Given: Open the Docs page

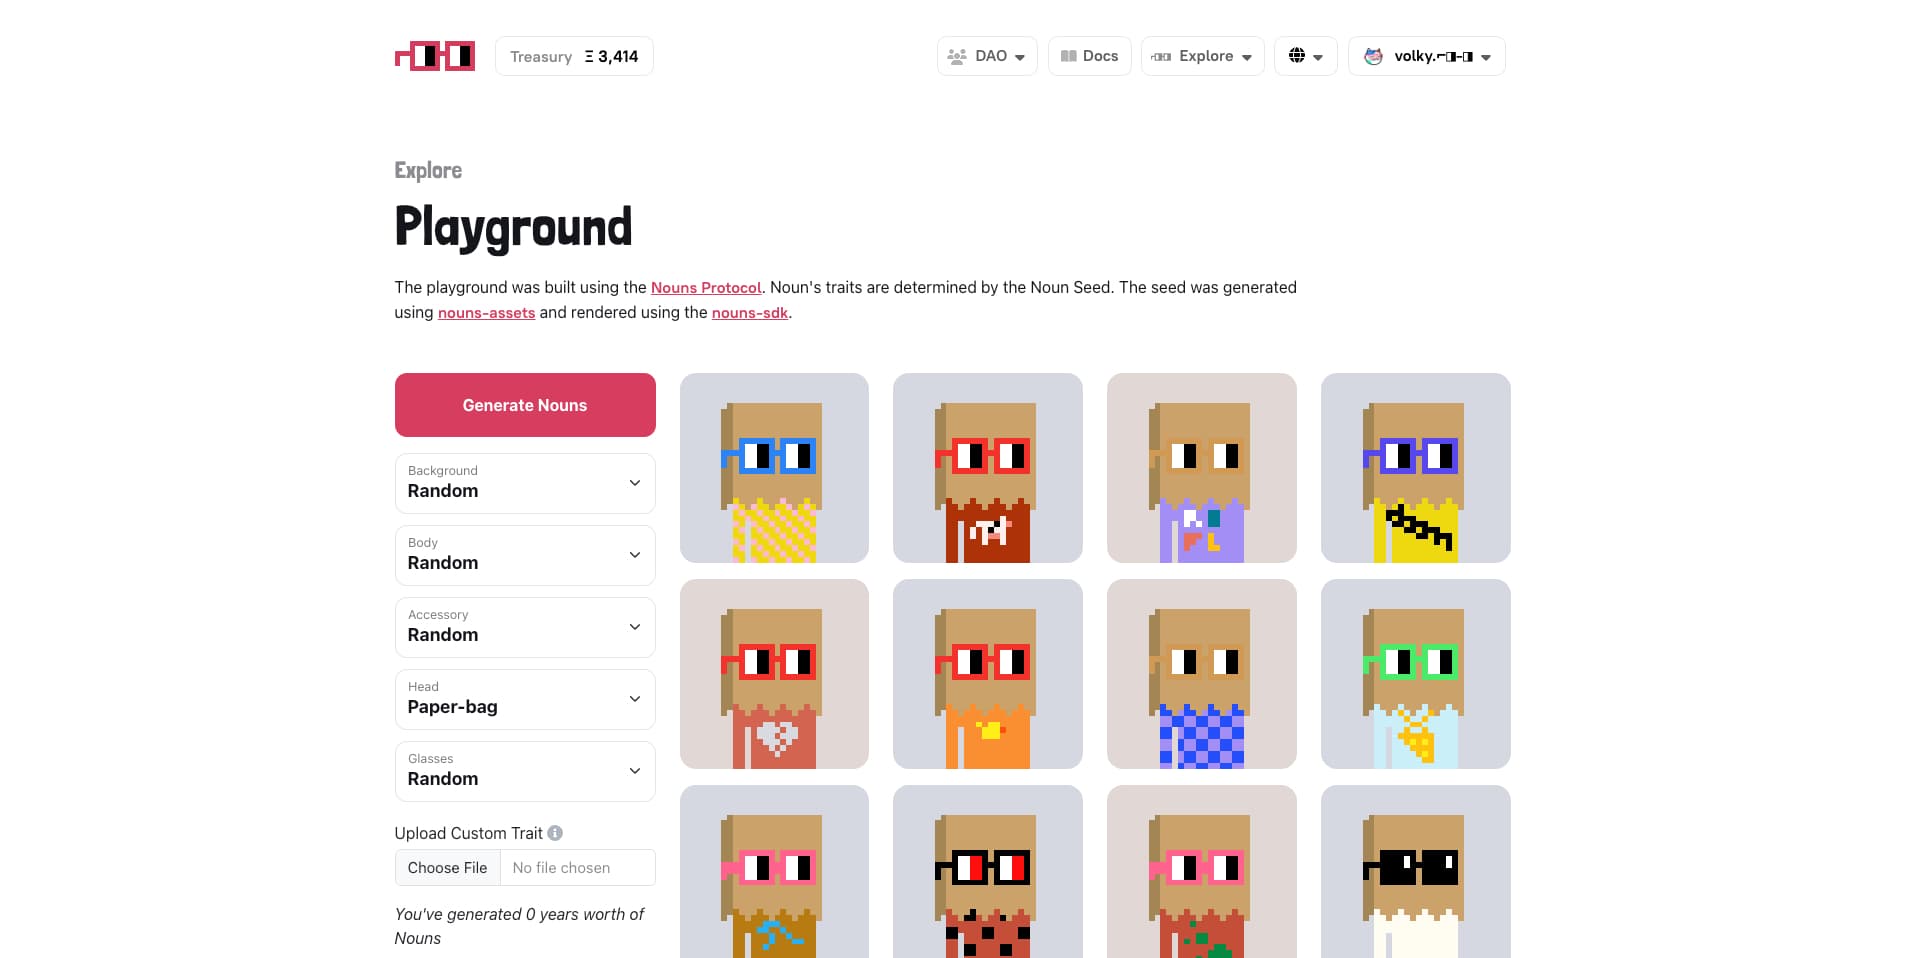Looking at the screenshot, I should pos(1089,56).
